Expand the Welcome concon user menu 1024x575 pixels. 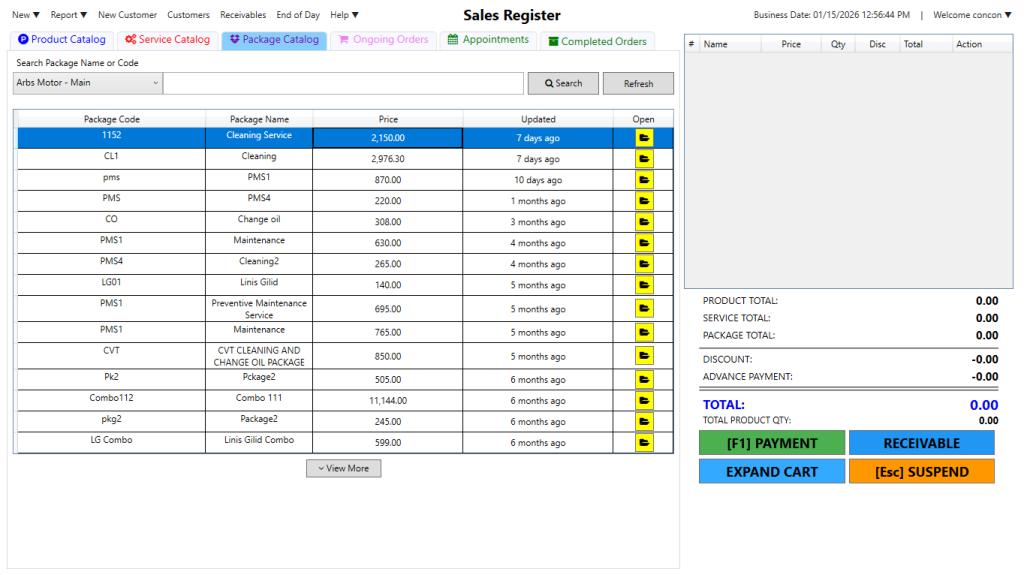(x=972, y=15)
